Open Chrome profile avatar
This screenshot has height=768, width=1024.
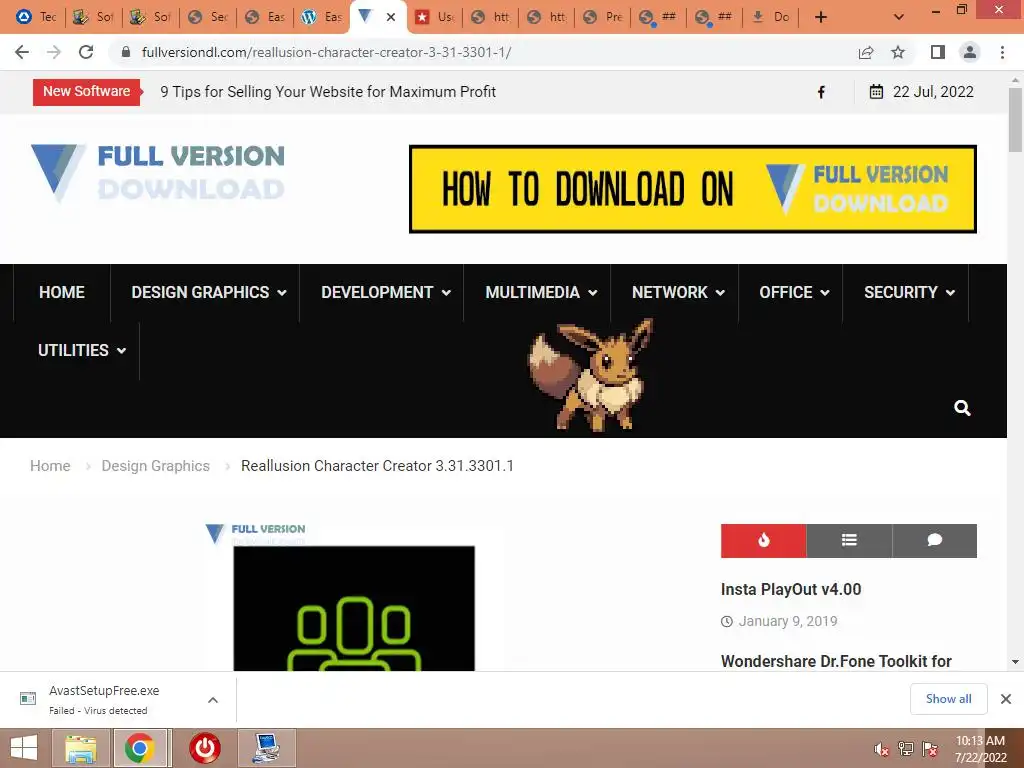970,52
